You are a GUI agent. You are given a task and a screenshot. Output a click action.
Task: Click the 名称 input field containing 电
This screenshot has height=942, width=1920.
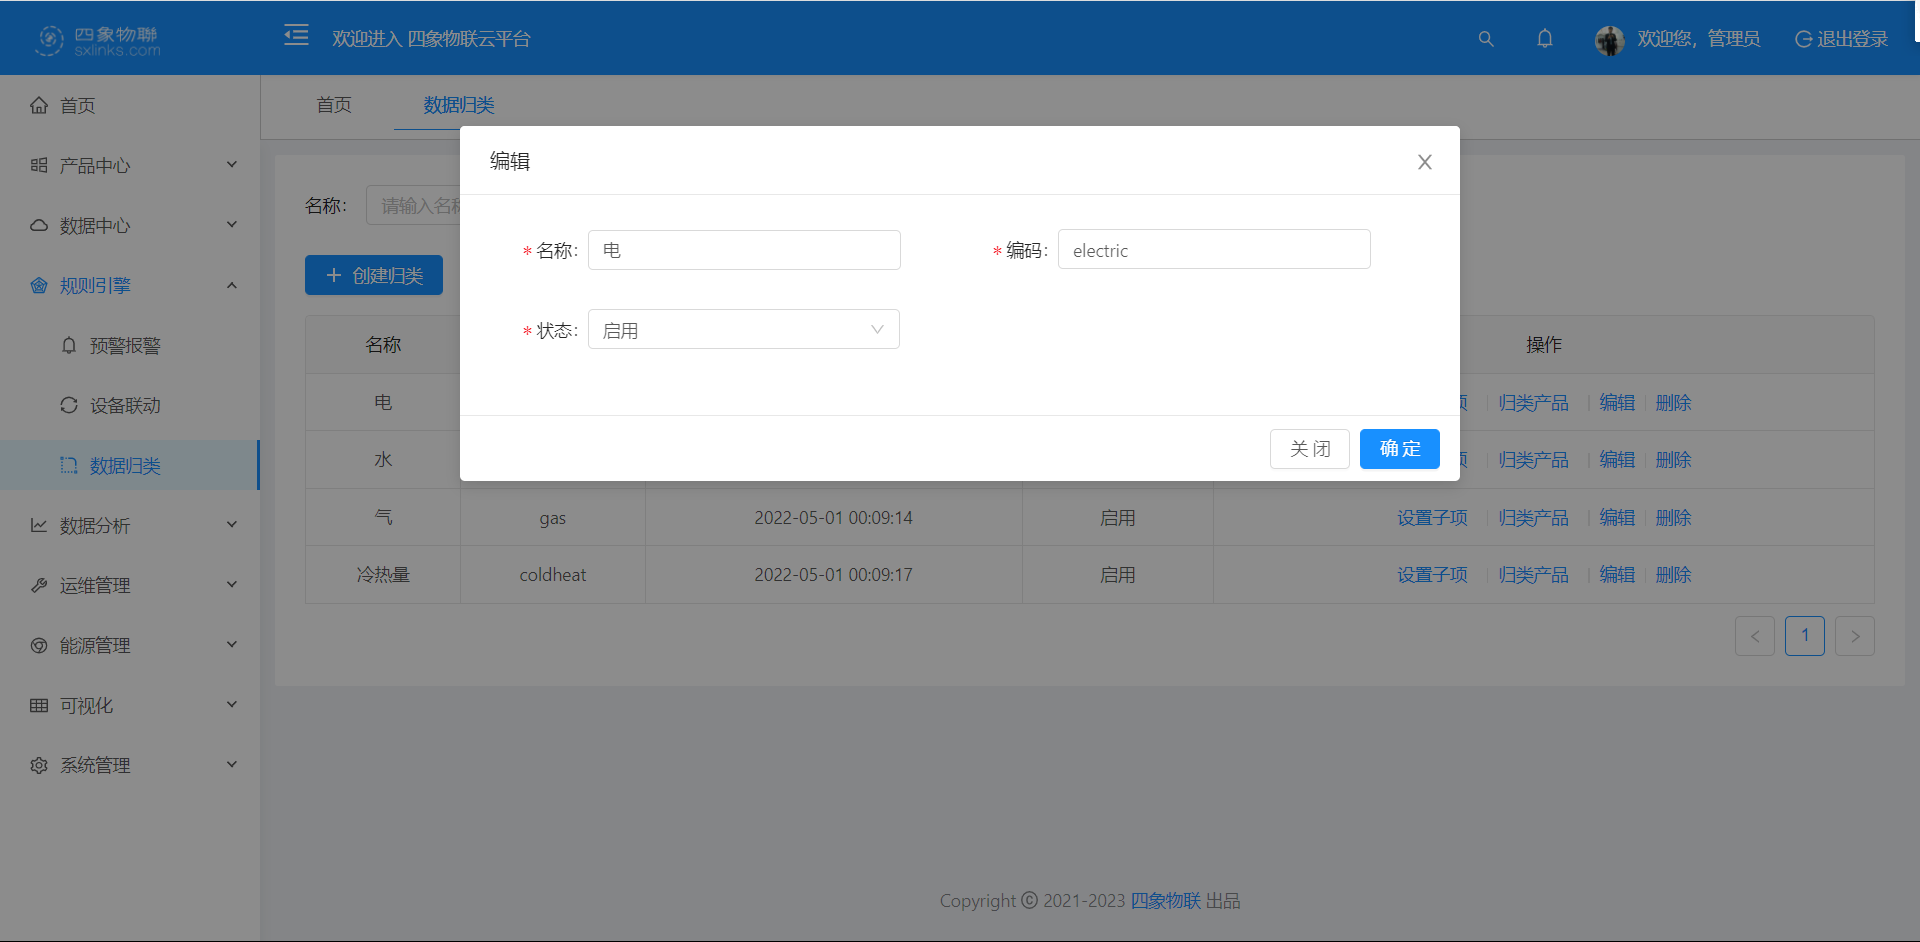tap(744, 250)
